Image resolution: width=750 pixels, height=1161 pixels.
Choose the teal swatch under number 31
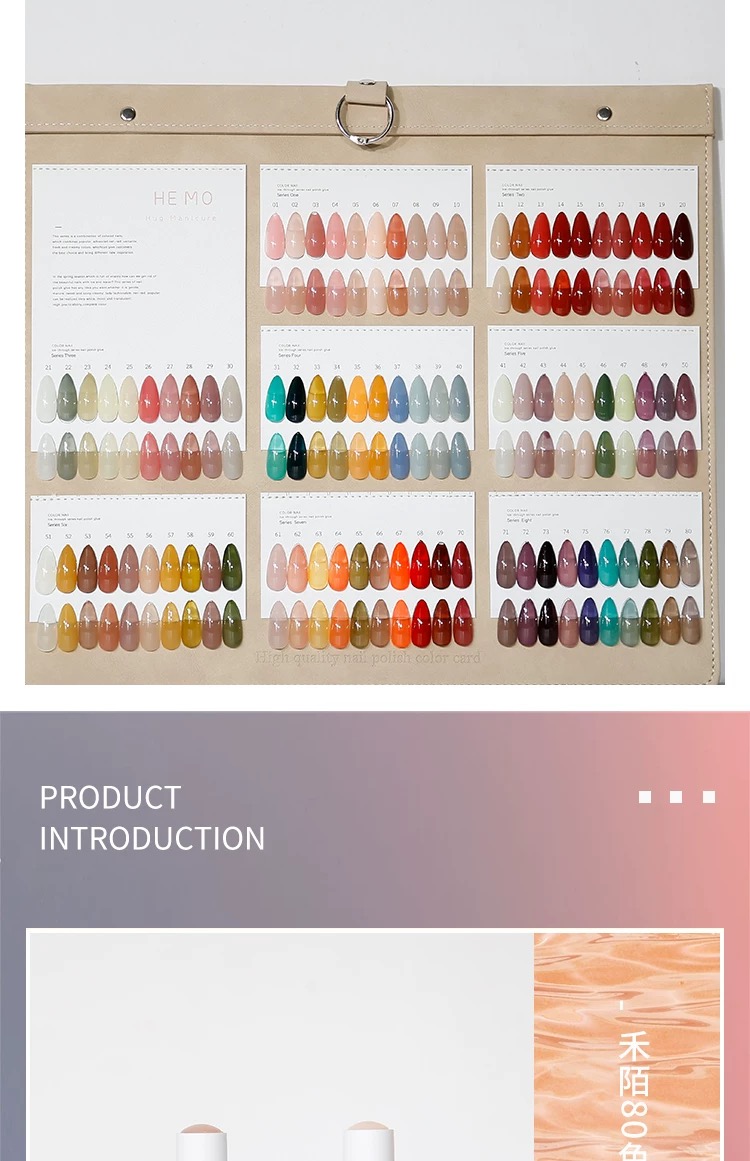click(x=275, y=399)
